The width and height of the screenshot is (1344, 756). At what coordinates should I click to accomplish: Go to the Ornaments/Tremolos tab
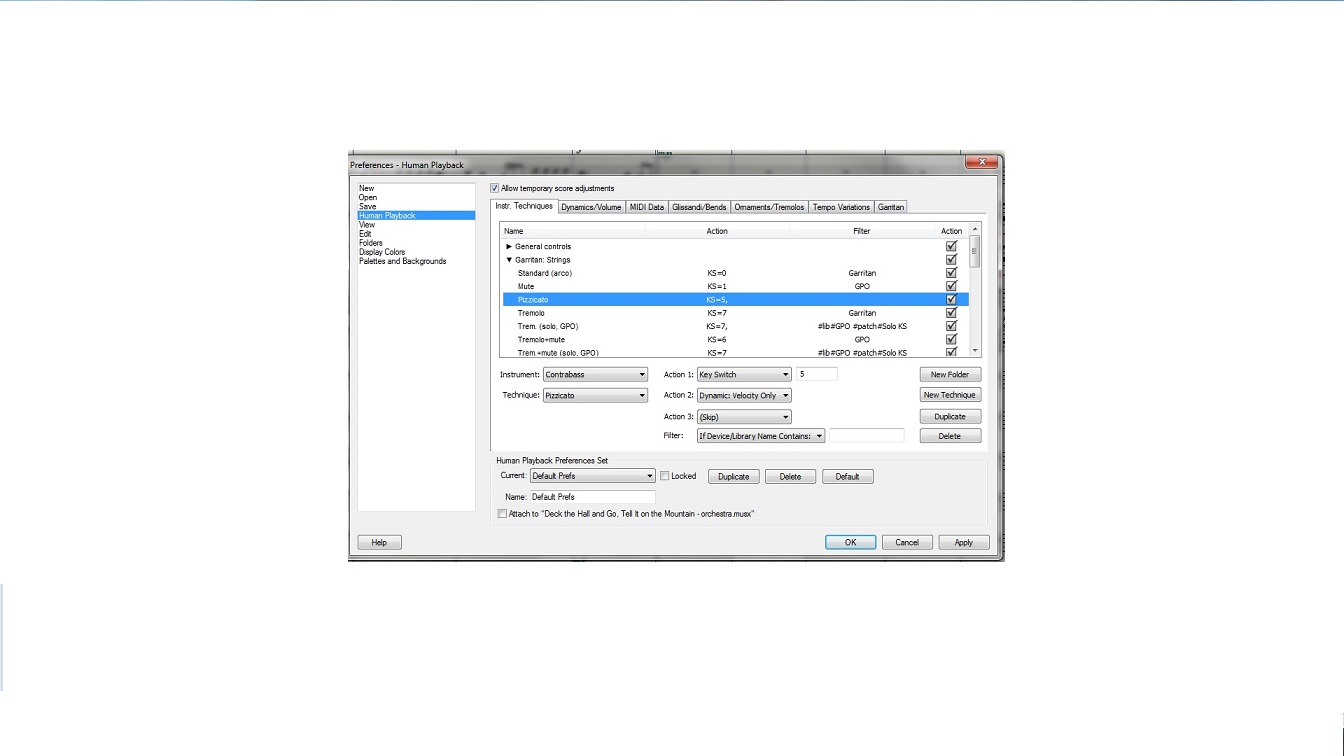(x=769, y=207)
